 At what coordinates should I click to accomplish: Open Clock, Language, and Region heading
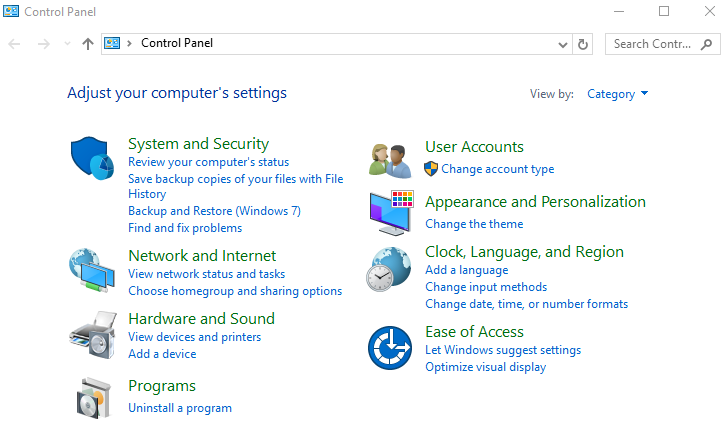[x=524, y=252]
